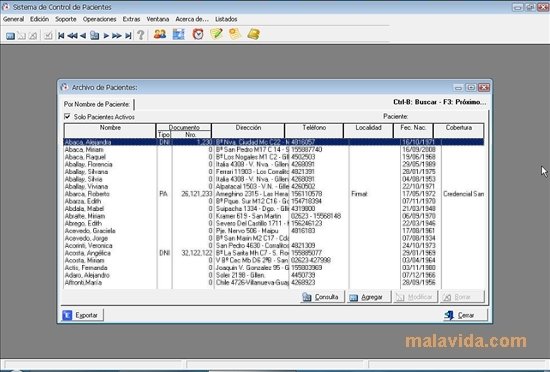
Task: Select the row Abaca, Alejandra
Action: click(274, 142)
